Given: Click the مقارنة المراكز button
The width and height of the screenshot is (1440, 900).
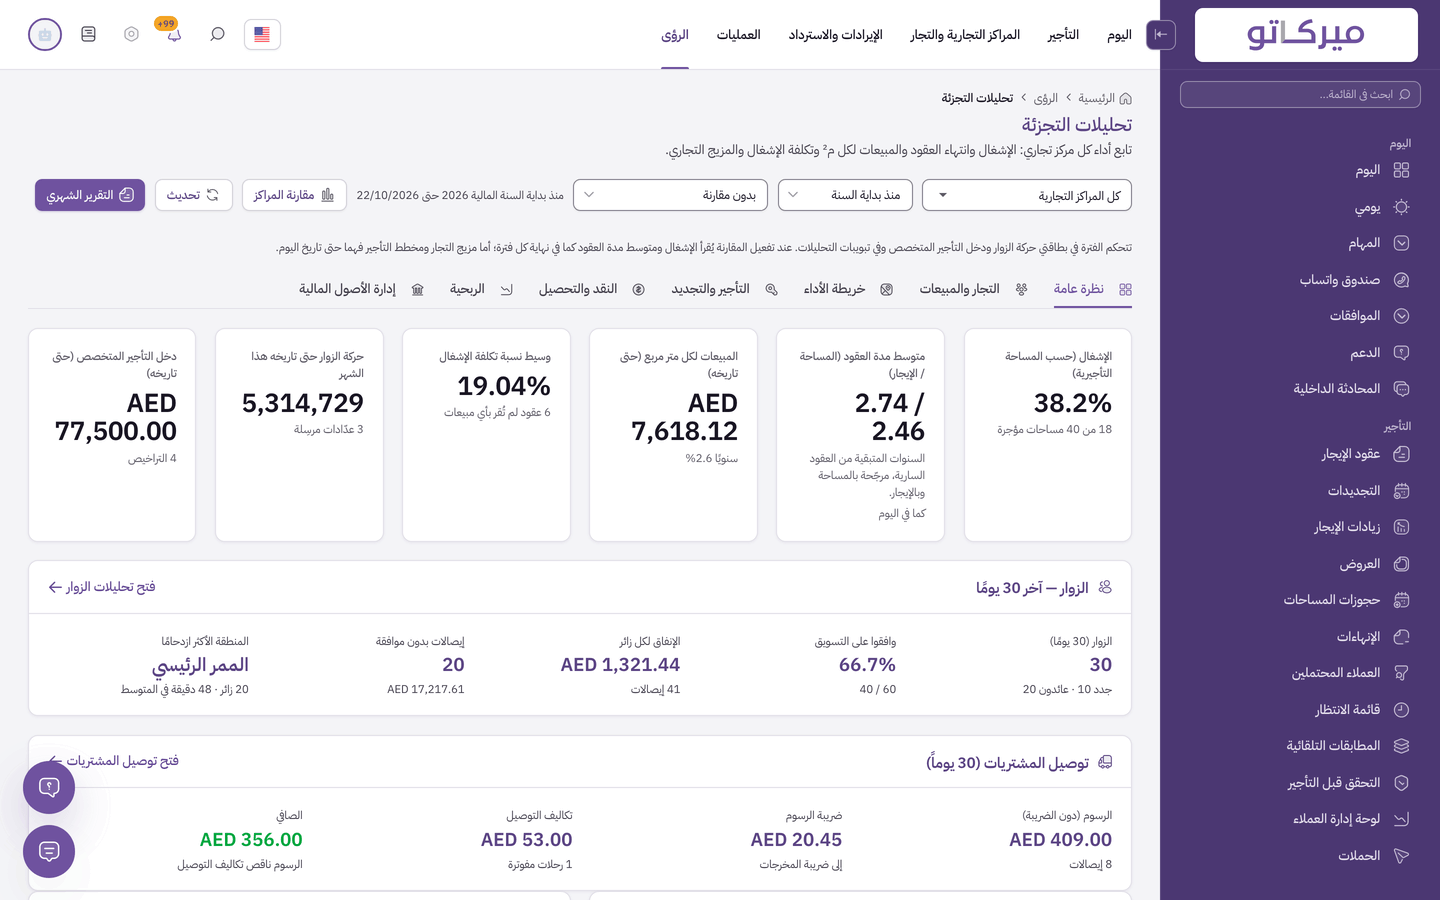Looking at the screenshot, I should 294,195.
